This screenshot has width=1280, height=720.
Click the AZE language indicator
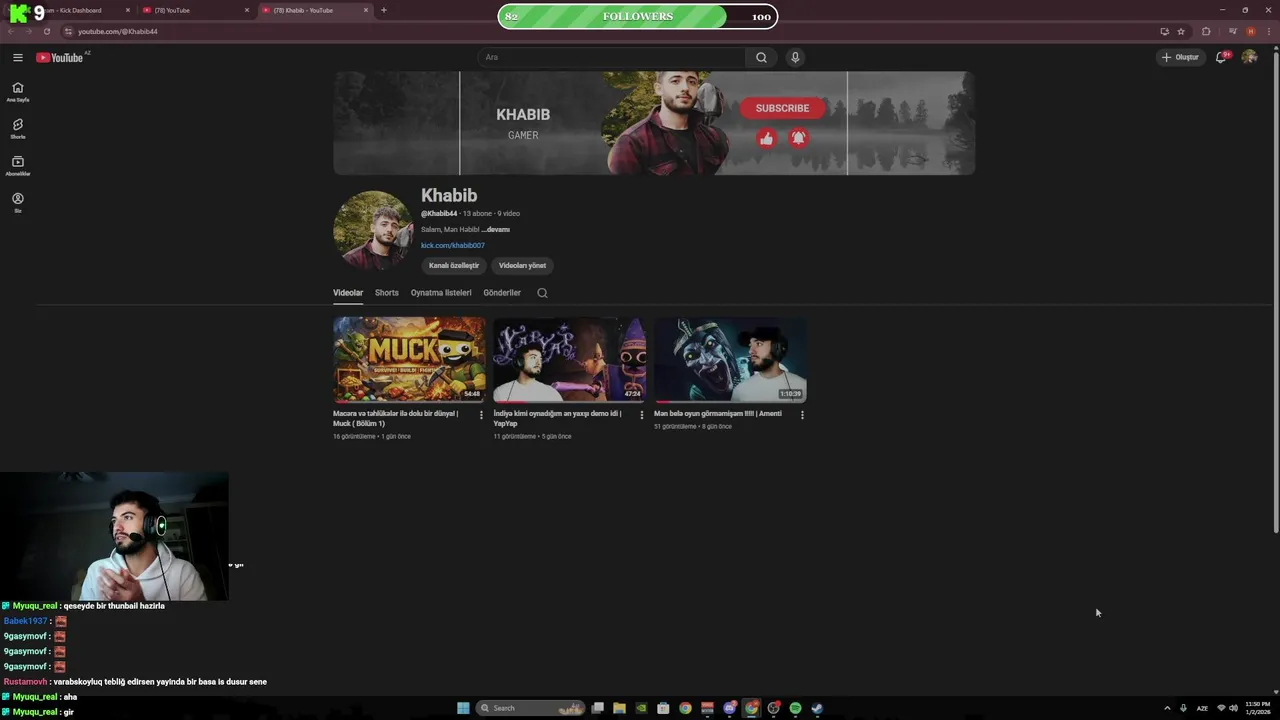pyautogui.click(x=1202, y=708)
